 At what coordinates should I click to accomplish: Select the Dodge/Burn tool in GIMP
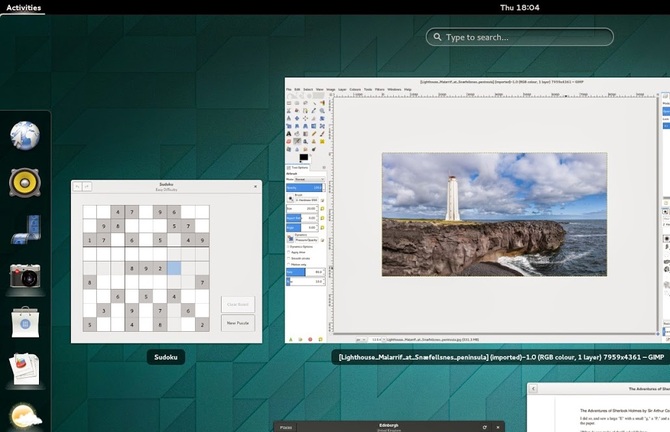[x=314, y=149]
